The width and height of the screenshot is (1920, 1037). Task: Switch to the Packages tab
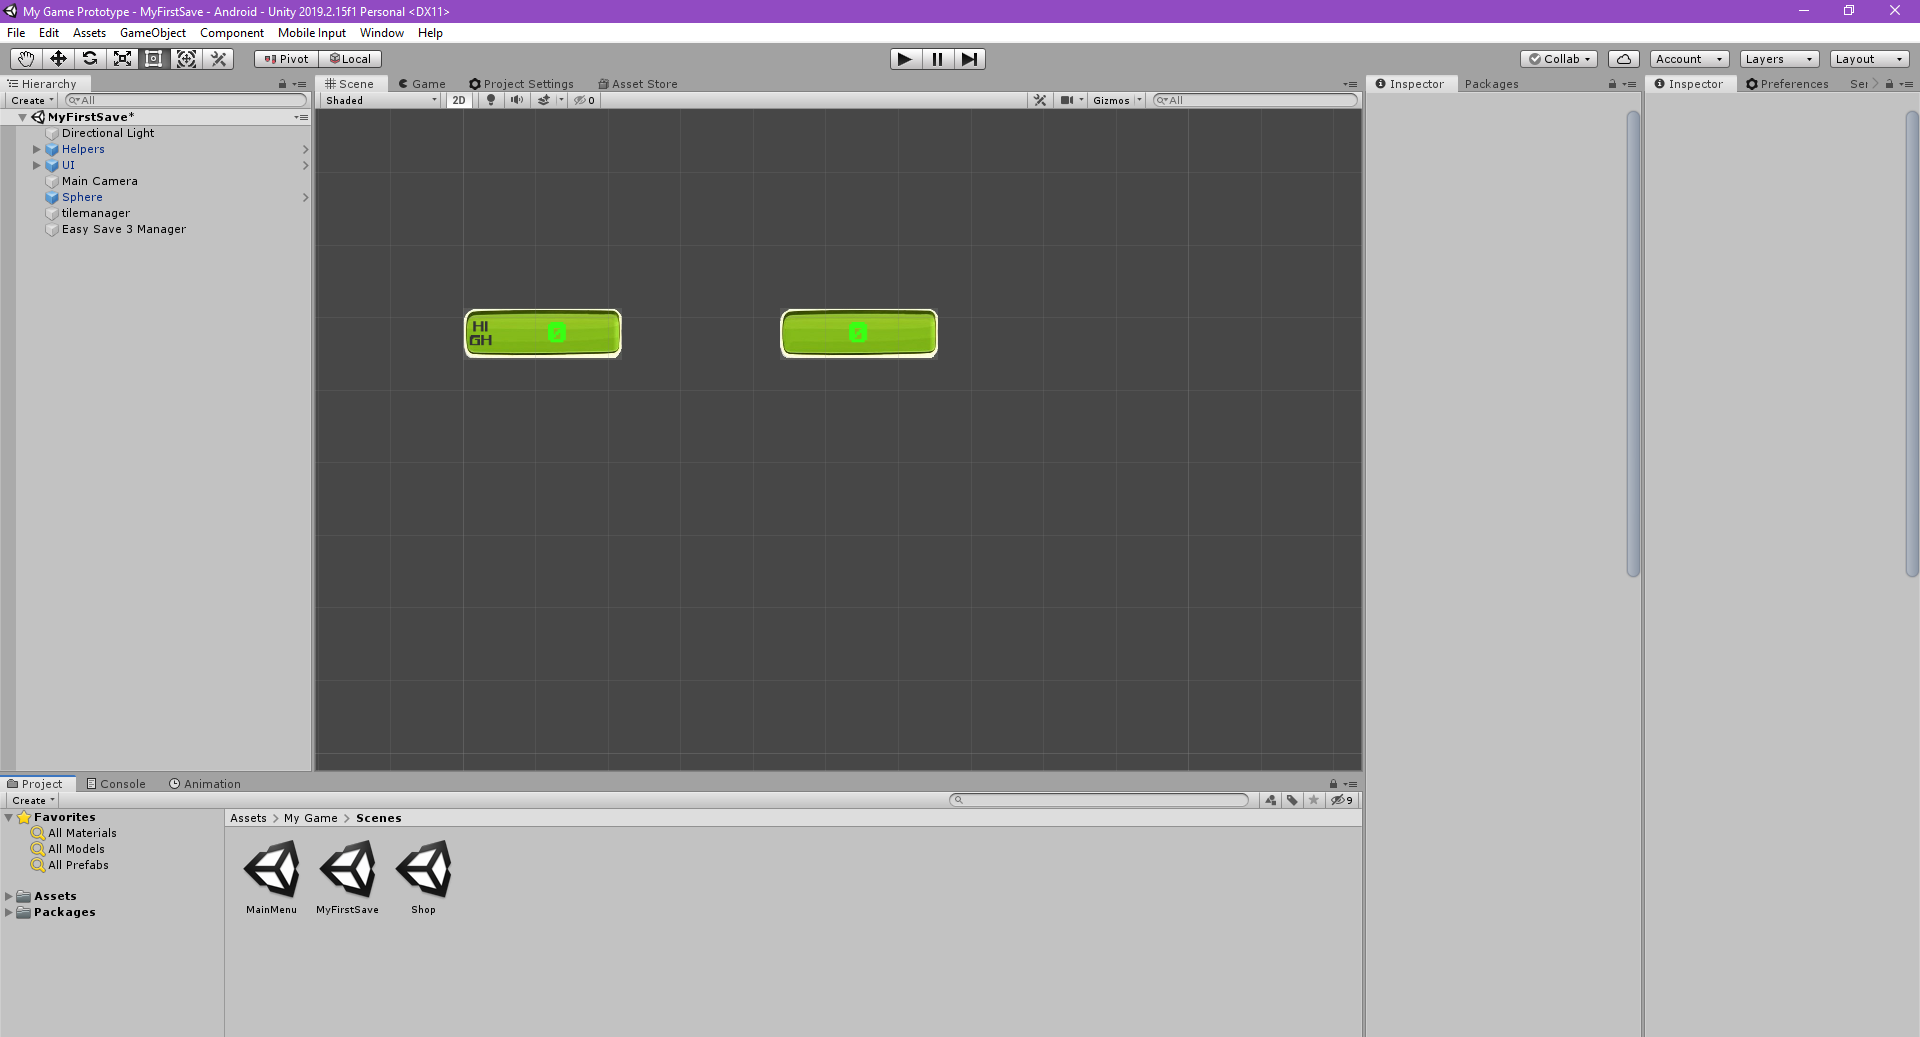click(x=1491, y=84)
